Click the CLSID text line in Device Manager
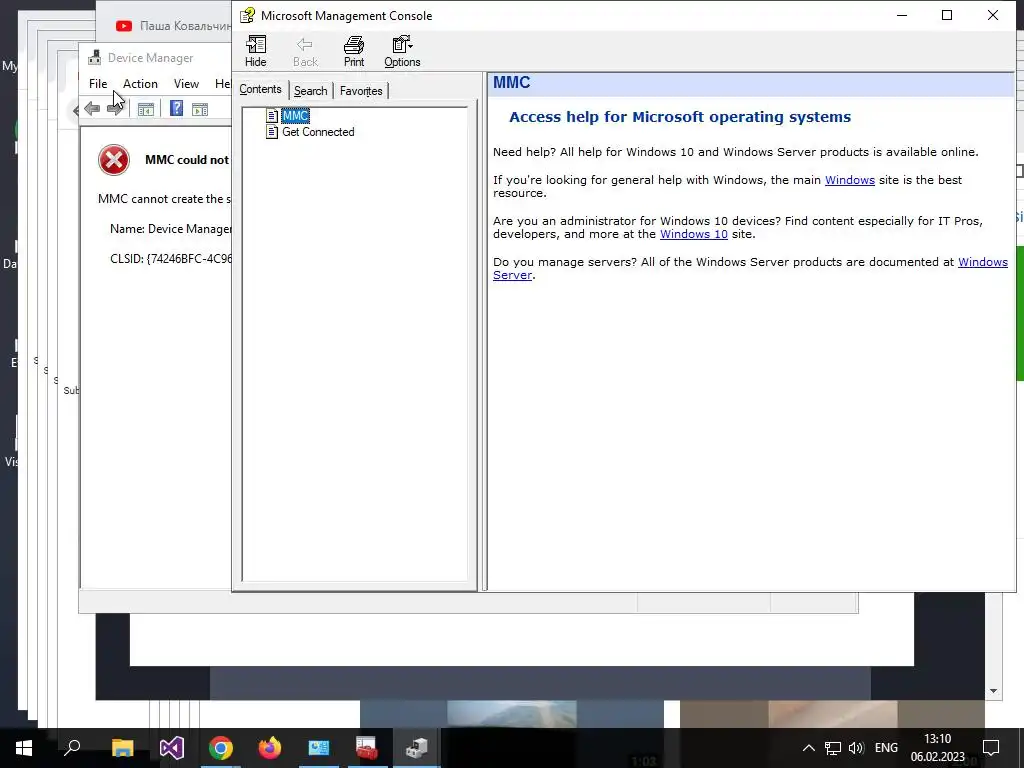Screen dimensions: 1024x768 170,259
